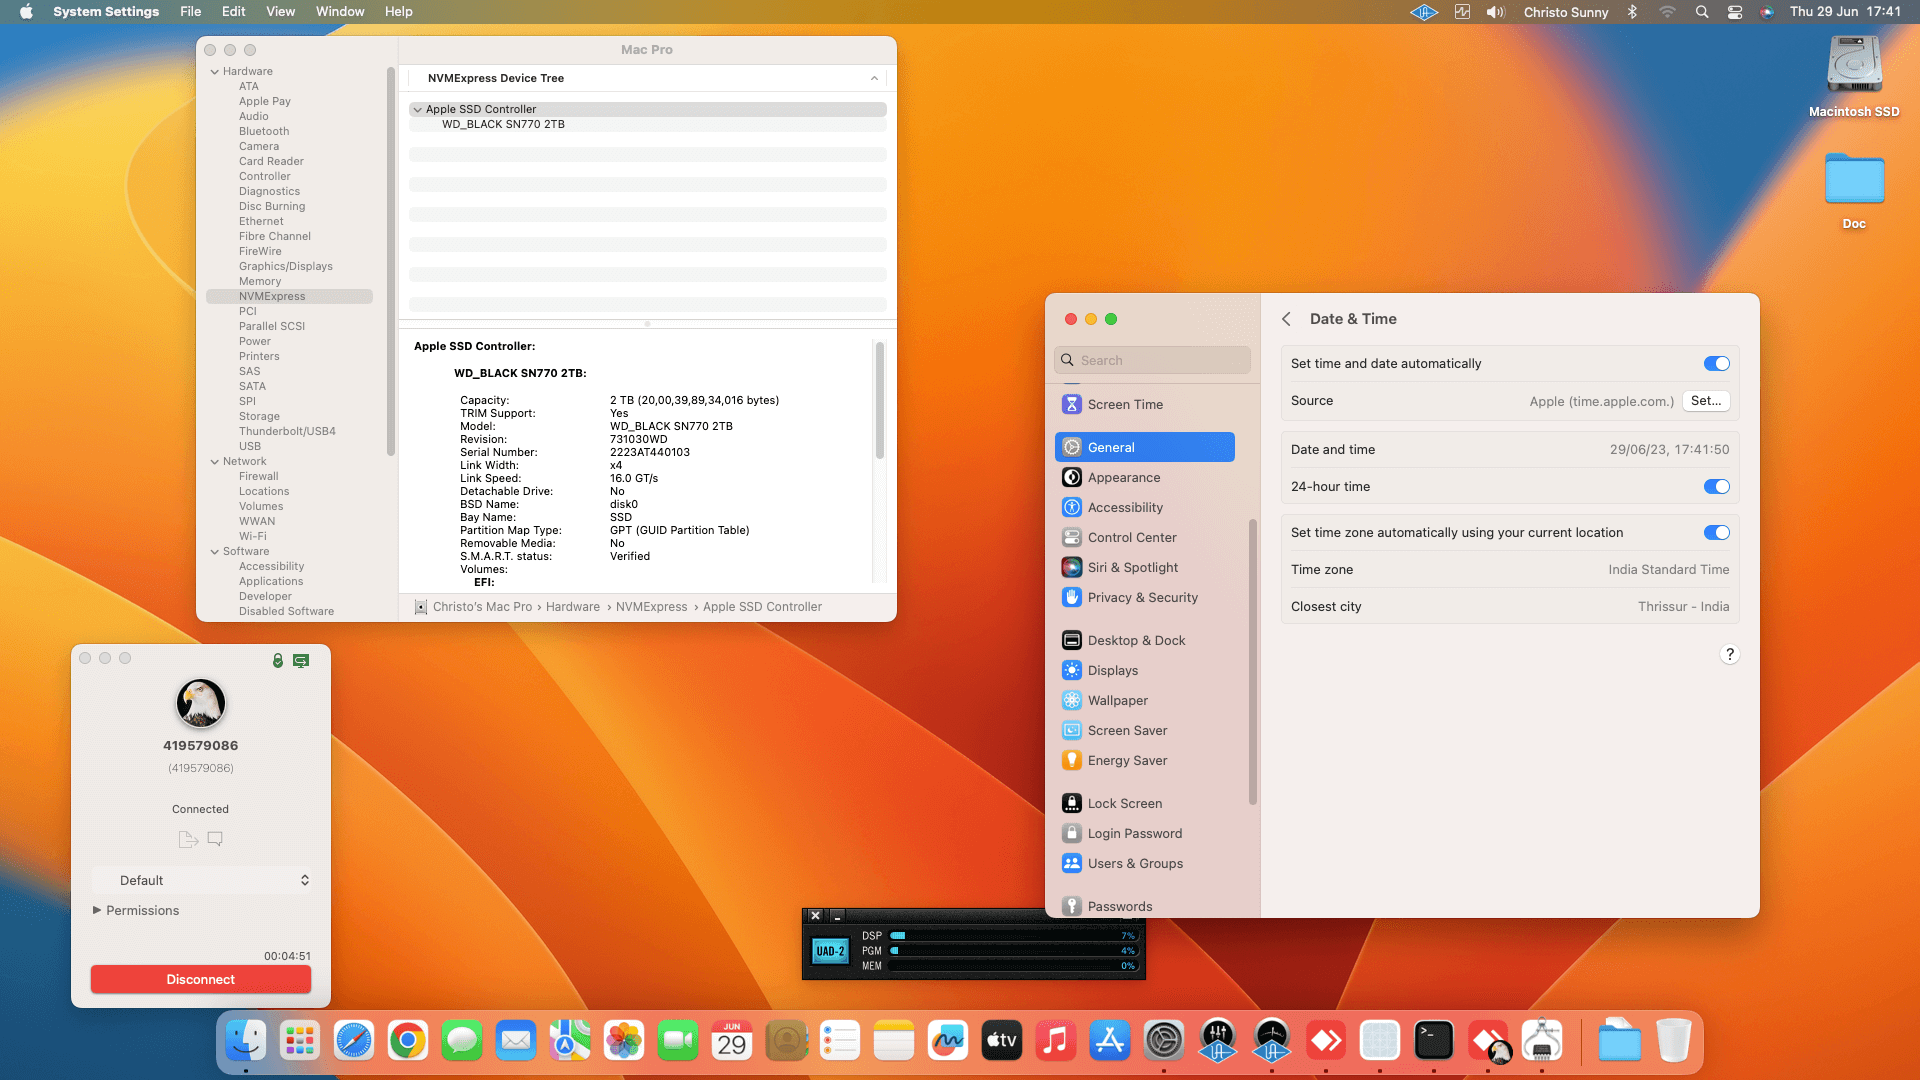Viewport: 1920px width, 1080px height.
Task: Click the Help question mark button
Action: (x=1729, y=654)
